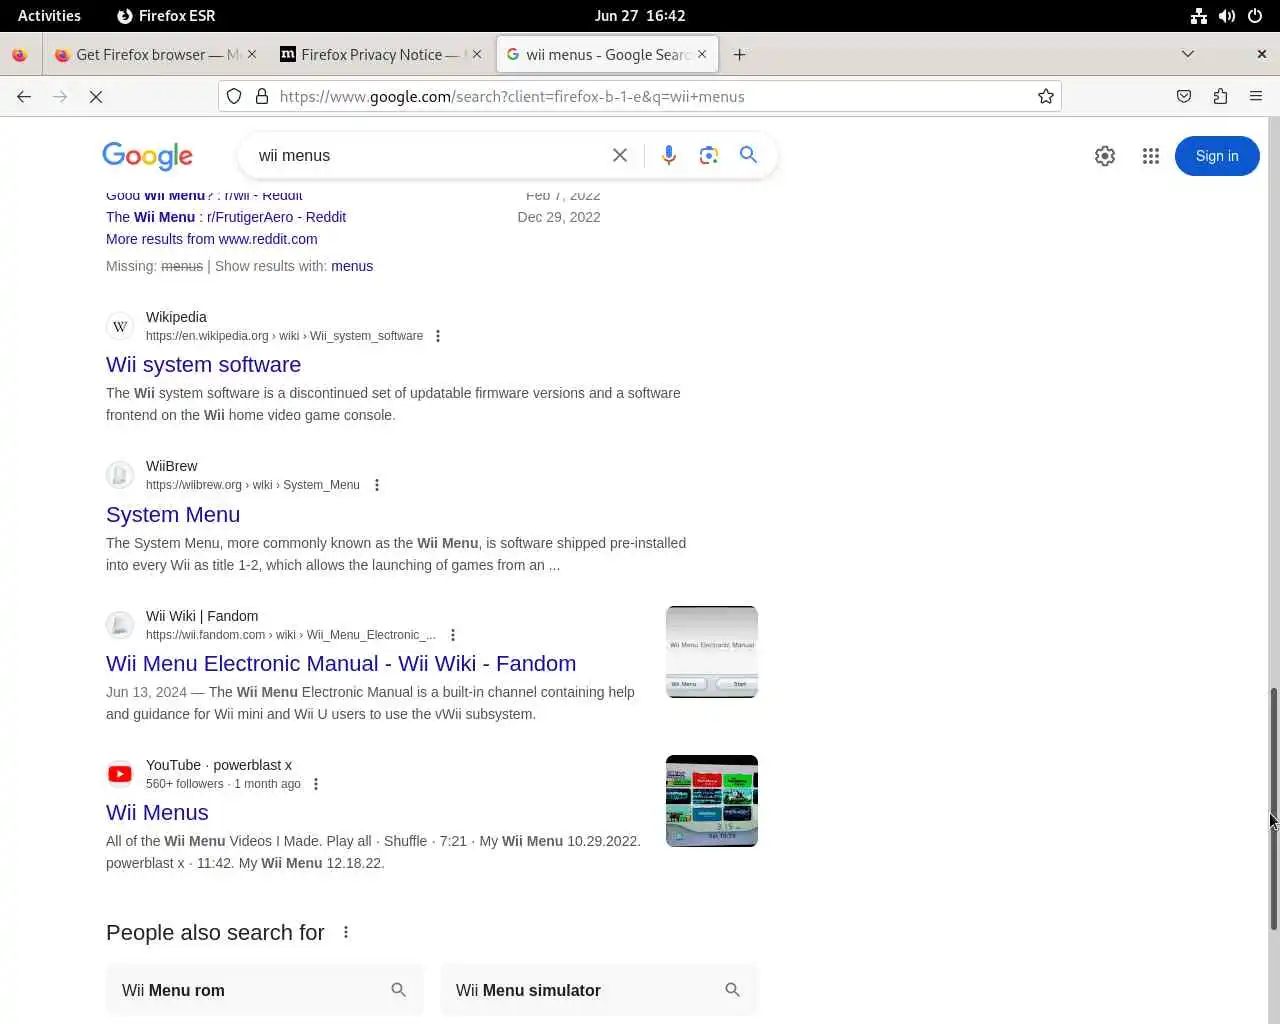Open WiiBrew System Menu result

coord(173,514)
